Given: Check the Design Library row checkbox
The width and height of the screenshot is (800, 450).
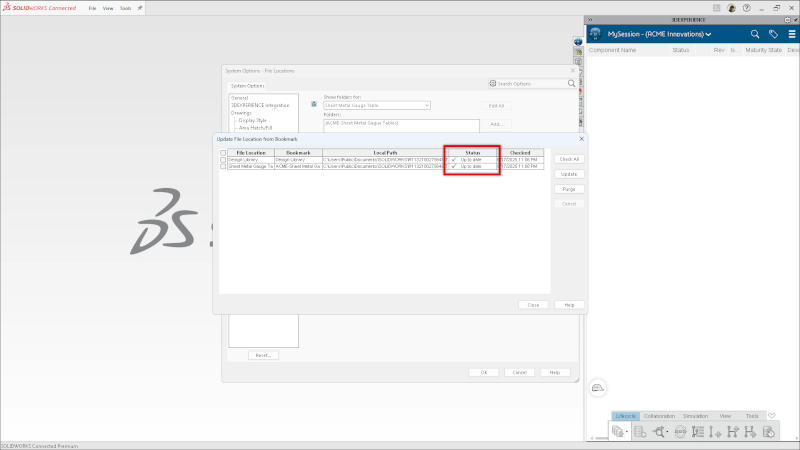Looking at the screenshot, I should click(x=223, y=160).
